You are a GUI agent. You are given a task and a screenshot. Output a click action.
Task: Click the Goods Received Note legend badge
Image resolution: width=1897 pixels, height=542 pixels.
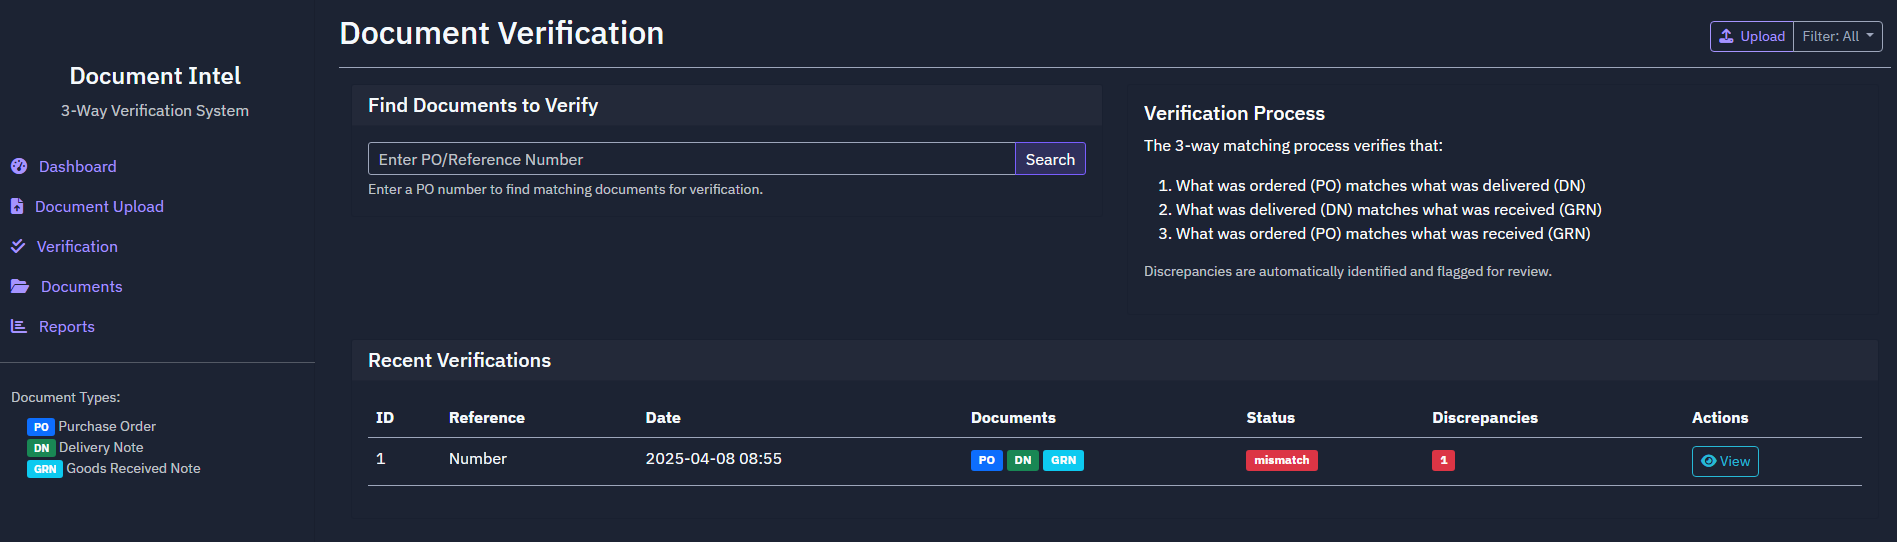(x=45, y=469)
